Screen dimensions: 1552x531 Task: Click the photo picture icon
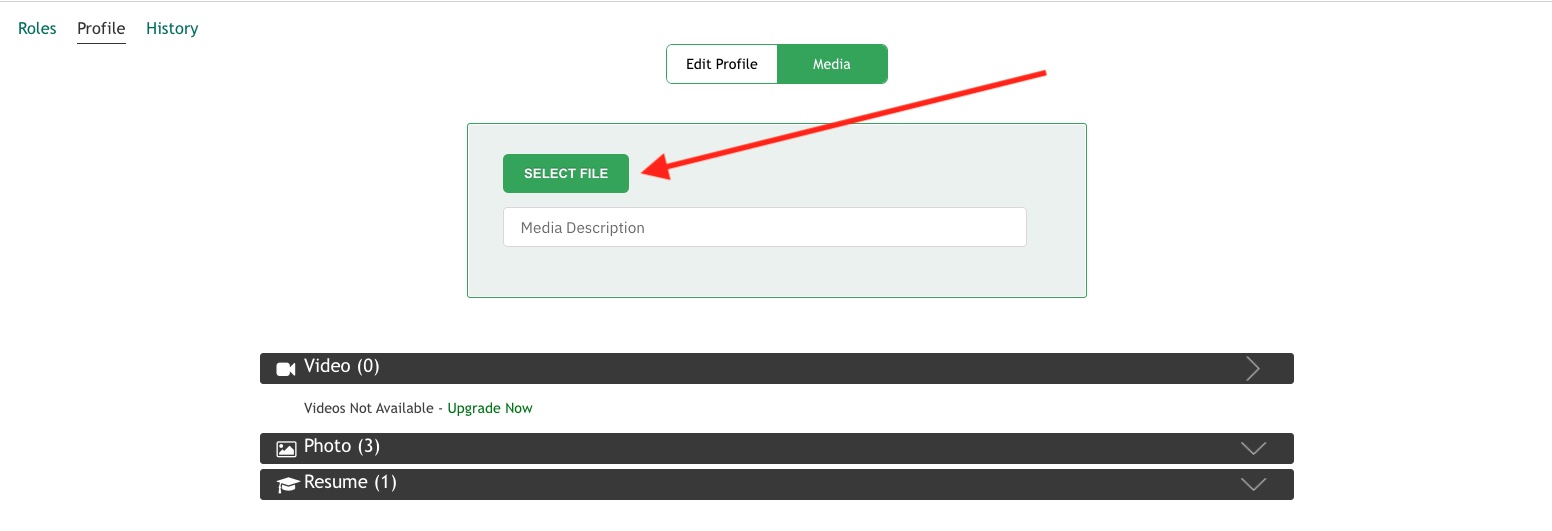pos(286,449)
